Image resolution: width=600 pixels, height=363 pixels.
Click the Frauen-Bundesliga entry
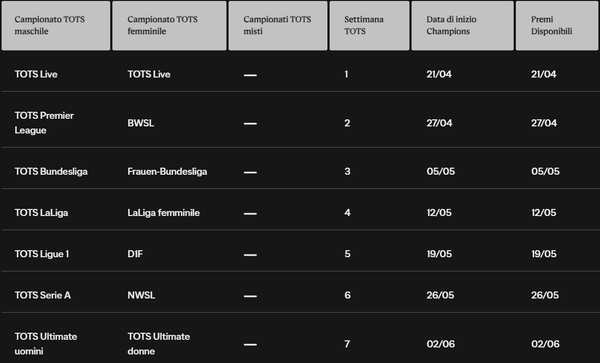point(167,171)
